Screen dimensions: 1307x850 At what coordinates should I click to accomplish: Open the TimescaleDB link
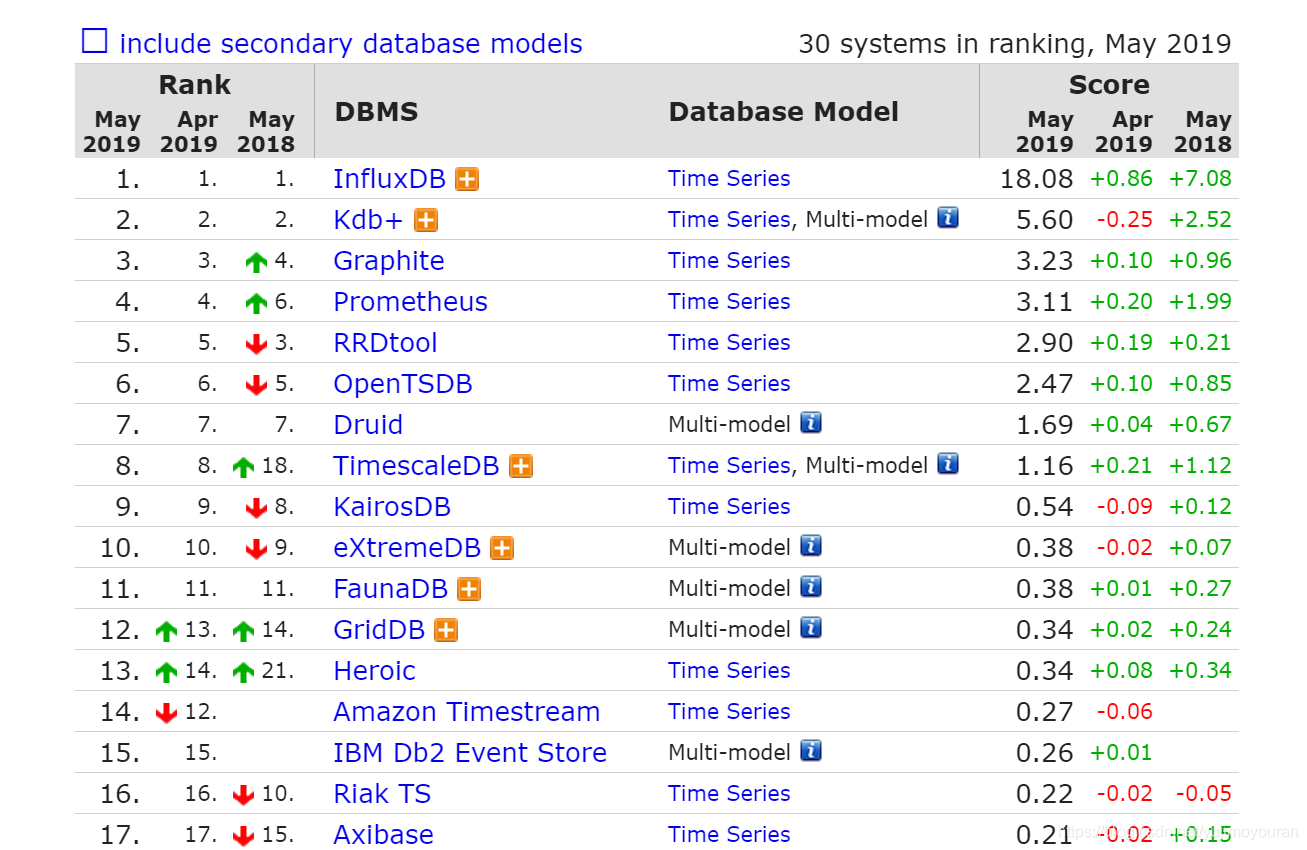(416, 466)
